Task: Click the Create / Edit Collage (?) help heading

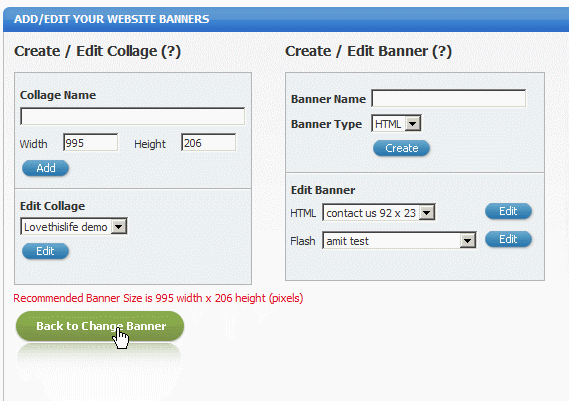Action: click(x=98, y=51)
